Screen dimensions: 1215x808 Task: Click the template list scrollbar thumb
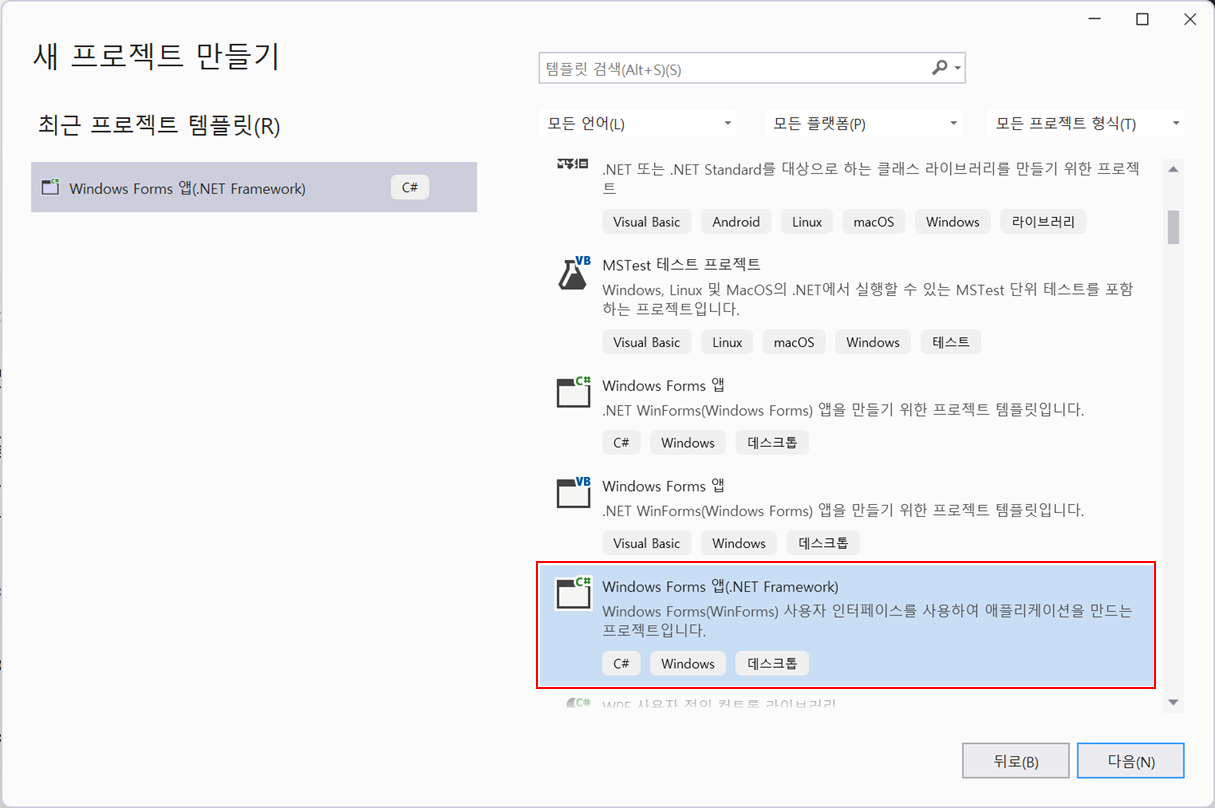(1173, 227)
